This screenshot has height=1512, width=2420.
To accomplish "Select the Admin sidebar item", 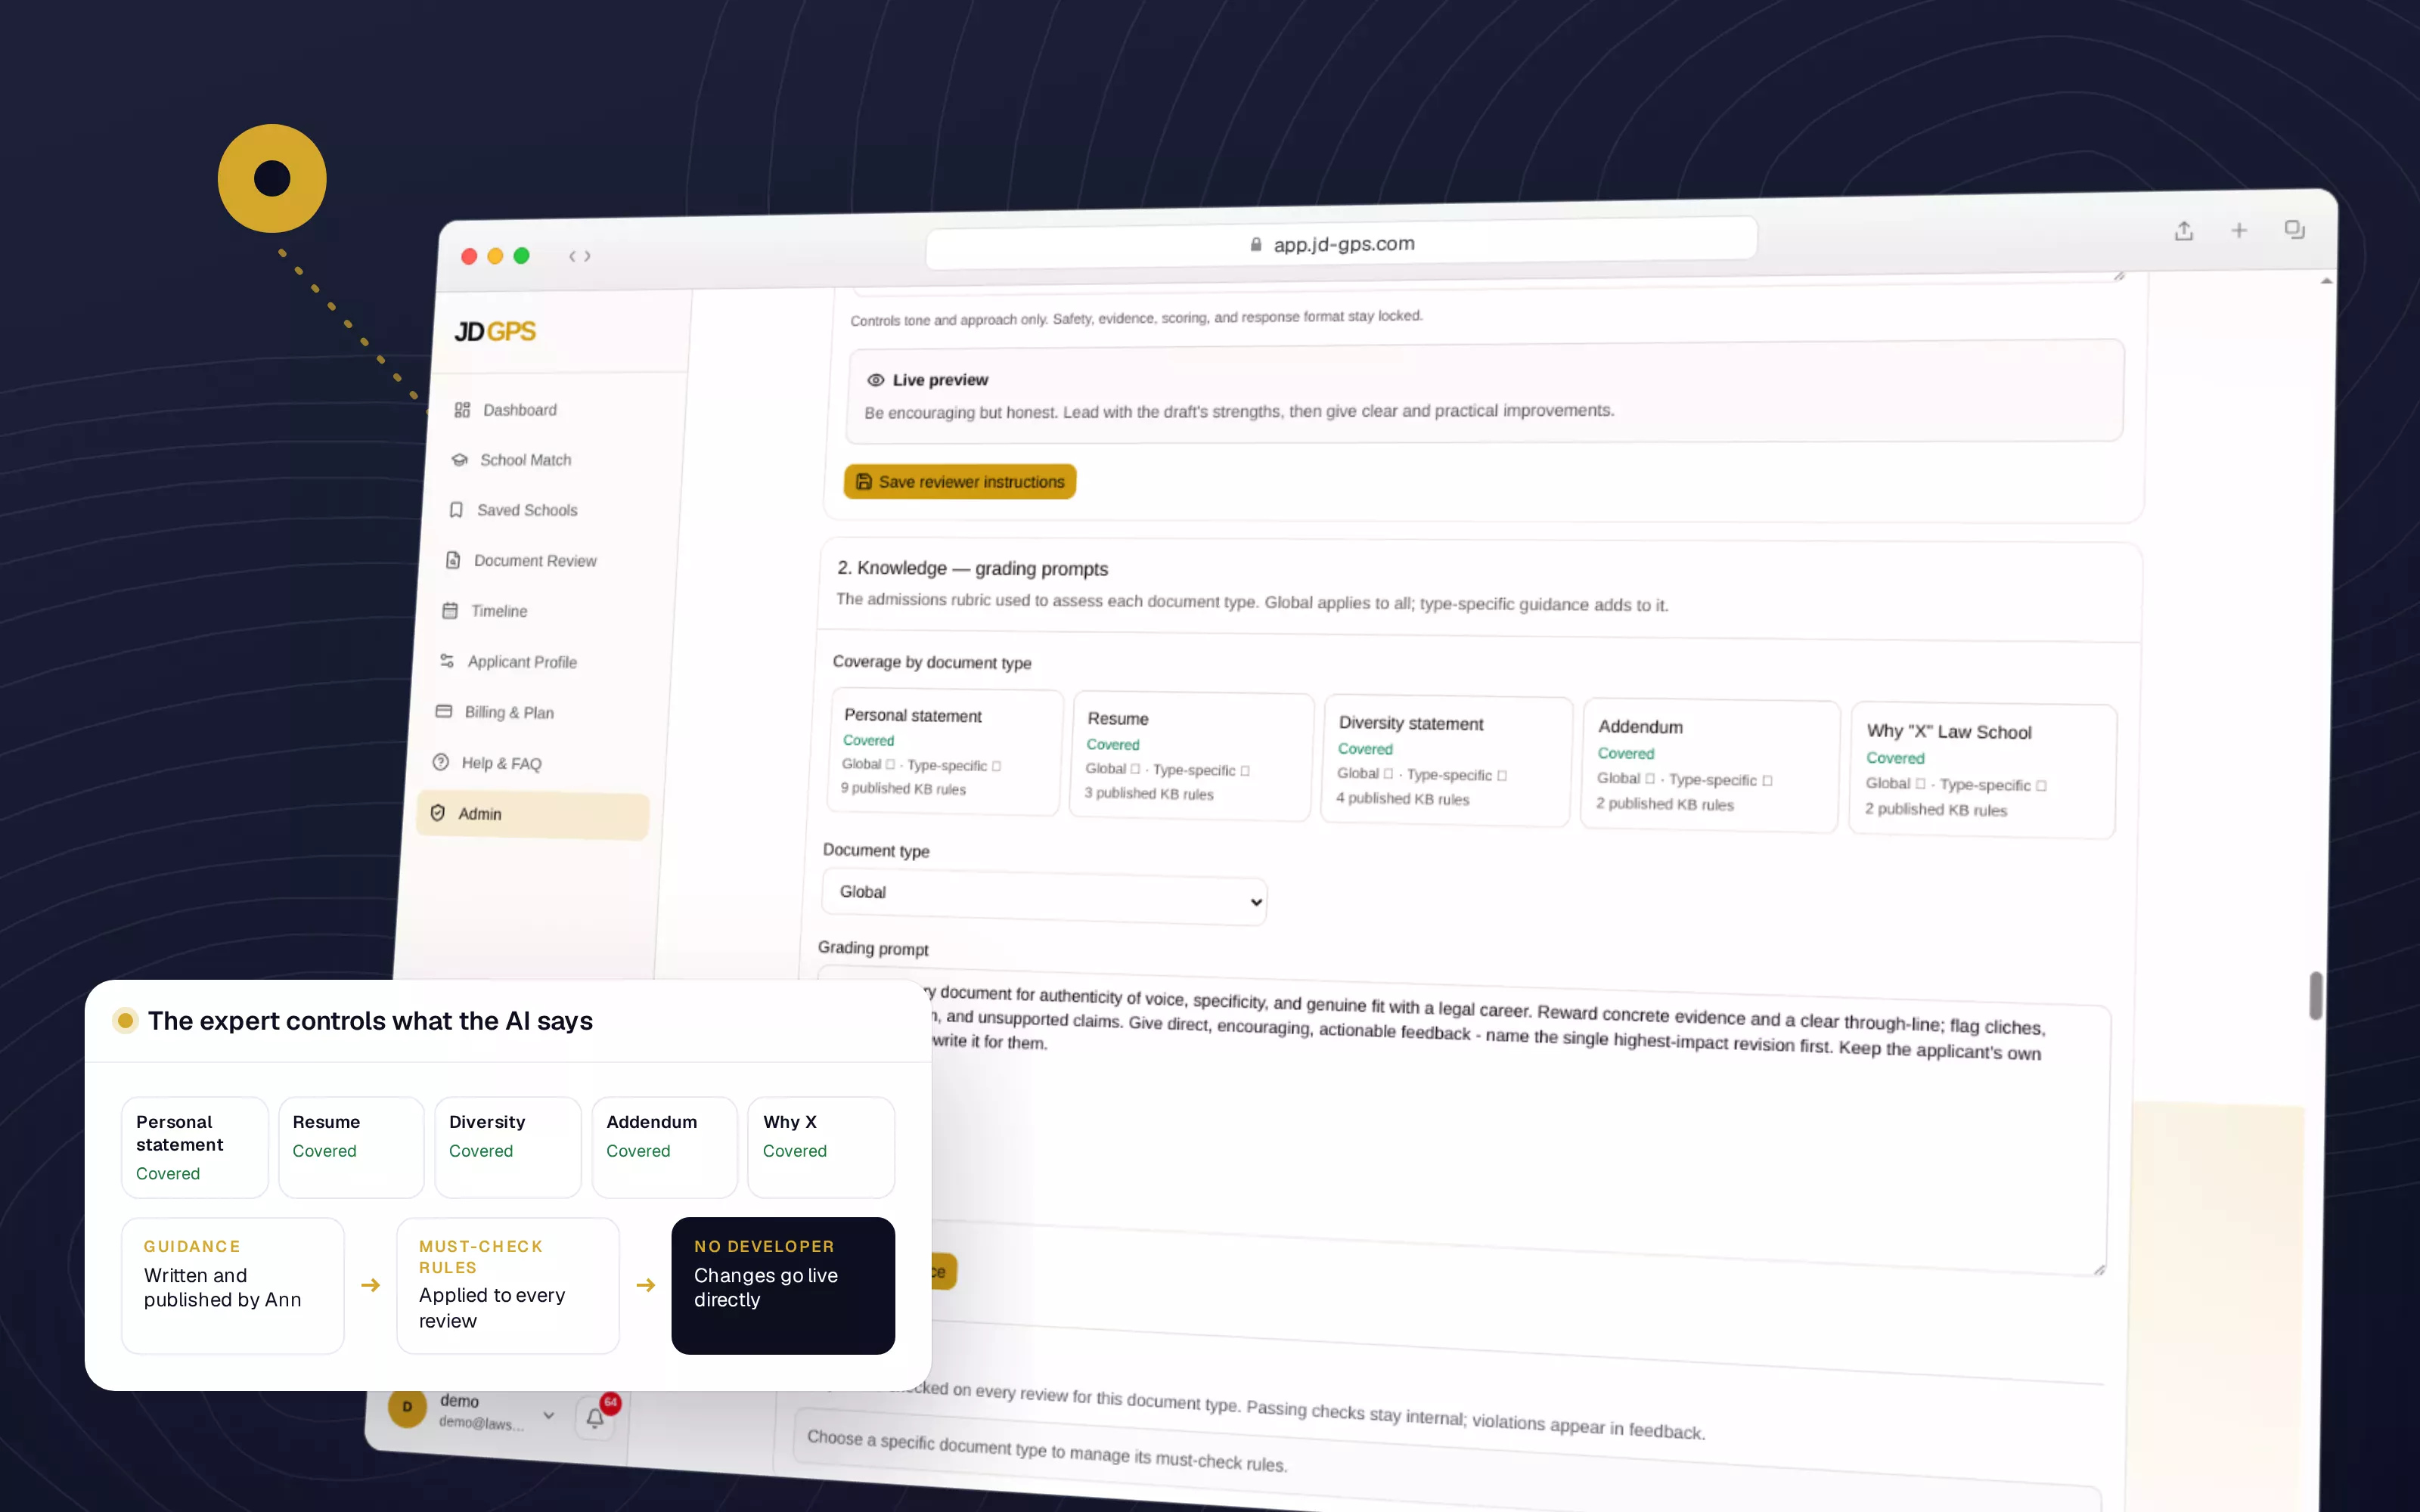I will (x=533, y=815).
